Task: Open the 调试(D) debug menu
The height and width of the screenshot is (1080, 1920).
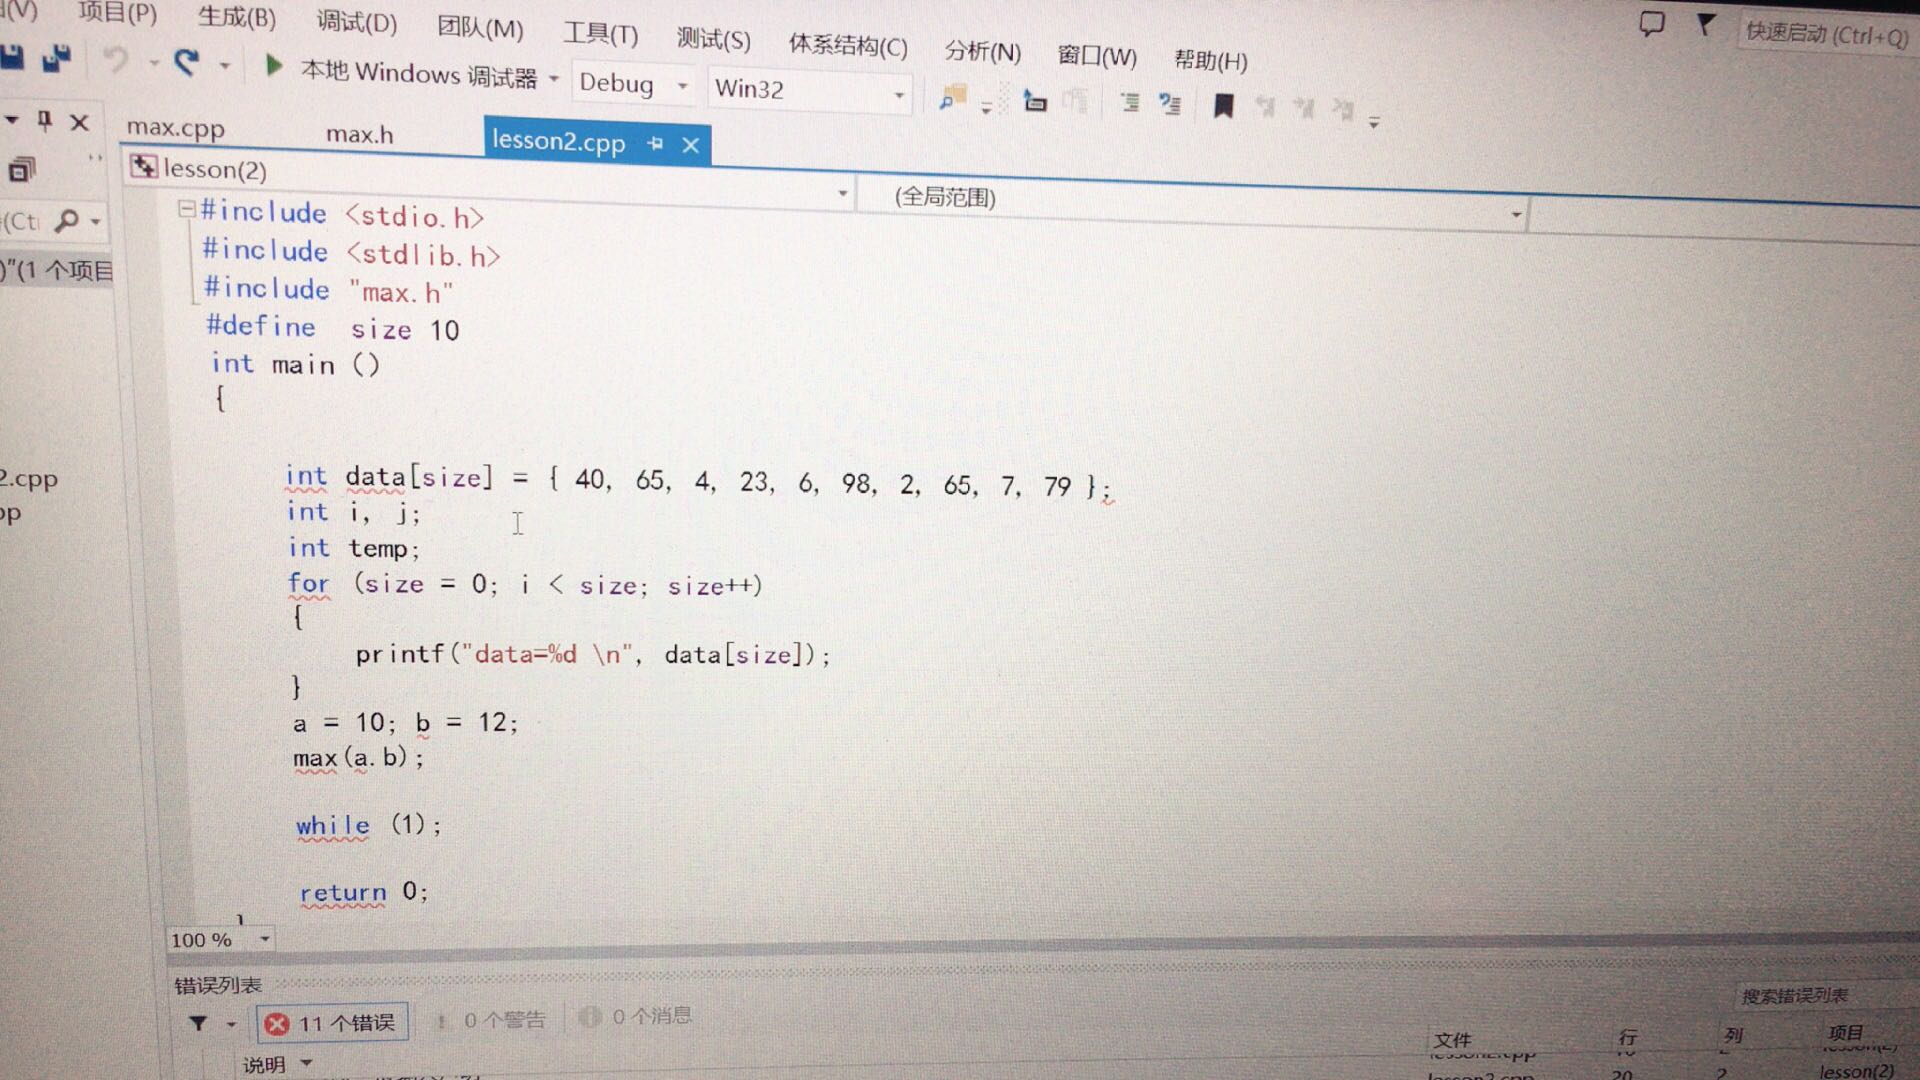Action: (356, 21)
